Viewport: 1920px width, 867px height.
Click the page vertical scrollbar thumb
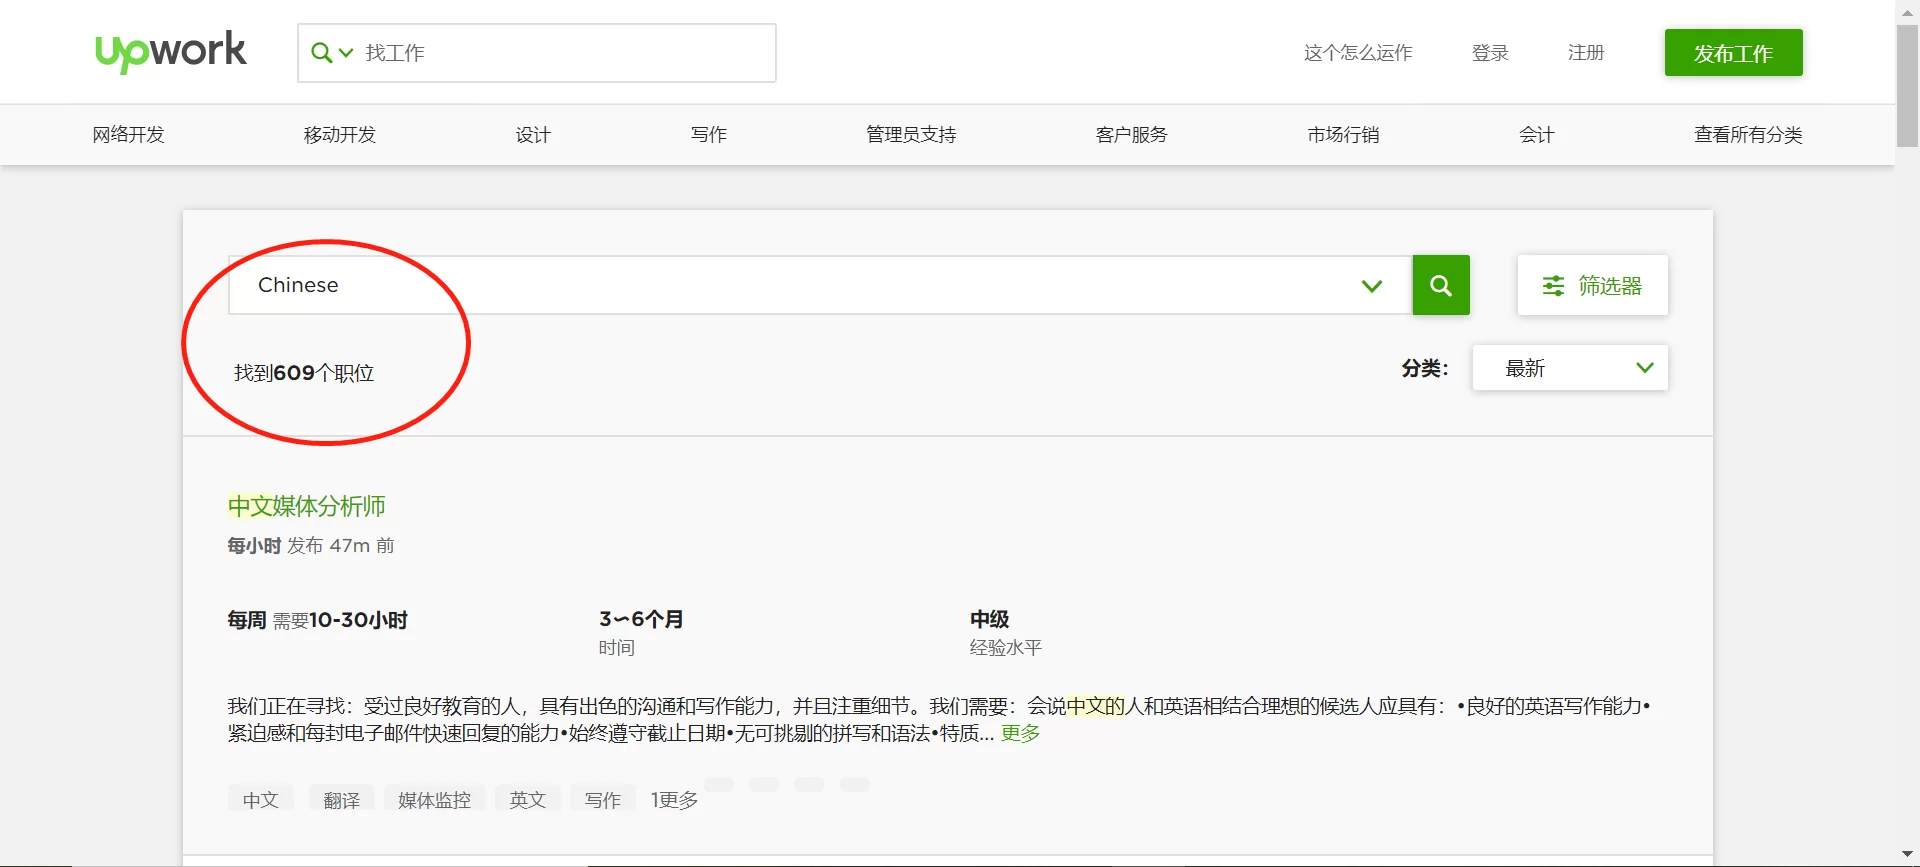[1907, 85]
